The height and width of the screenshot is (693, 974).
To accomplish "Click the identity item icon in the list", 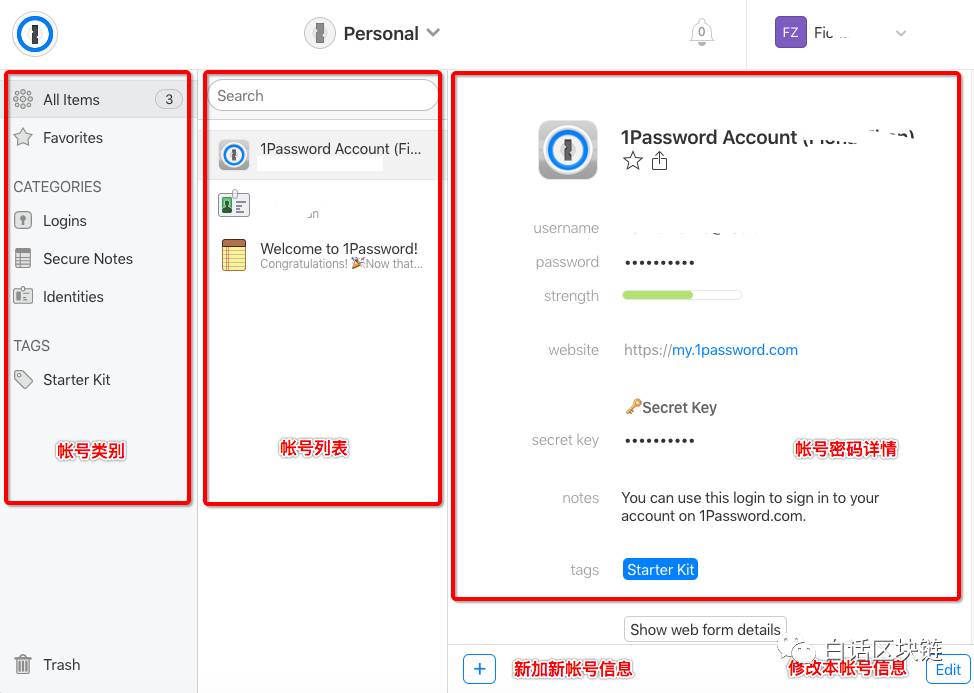I will pos(234,204).
